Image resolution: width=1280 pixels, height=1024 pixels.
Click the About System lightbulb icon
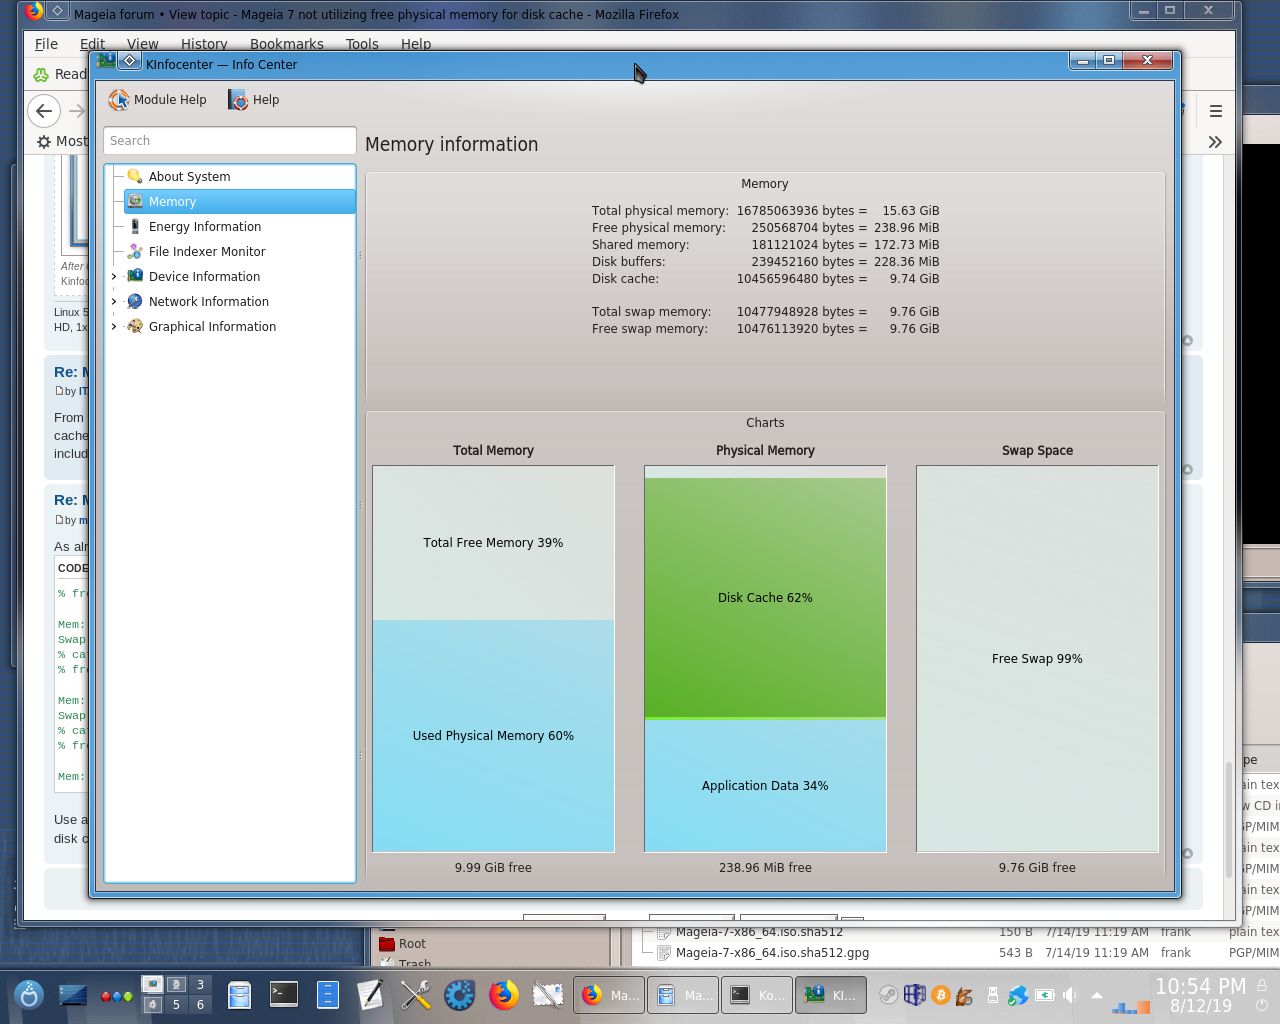pyautogui.click(x=135, y=177)
